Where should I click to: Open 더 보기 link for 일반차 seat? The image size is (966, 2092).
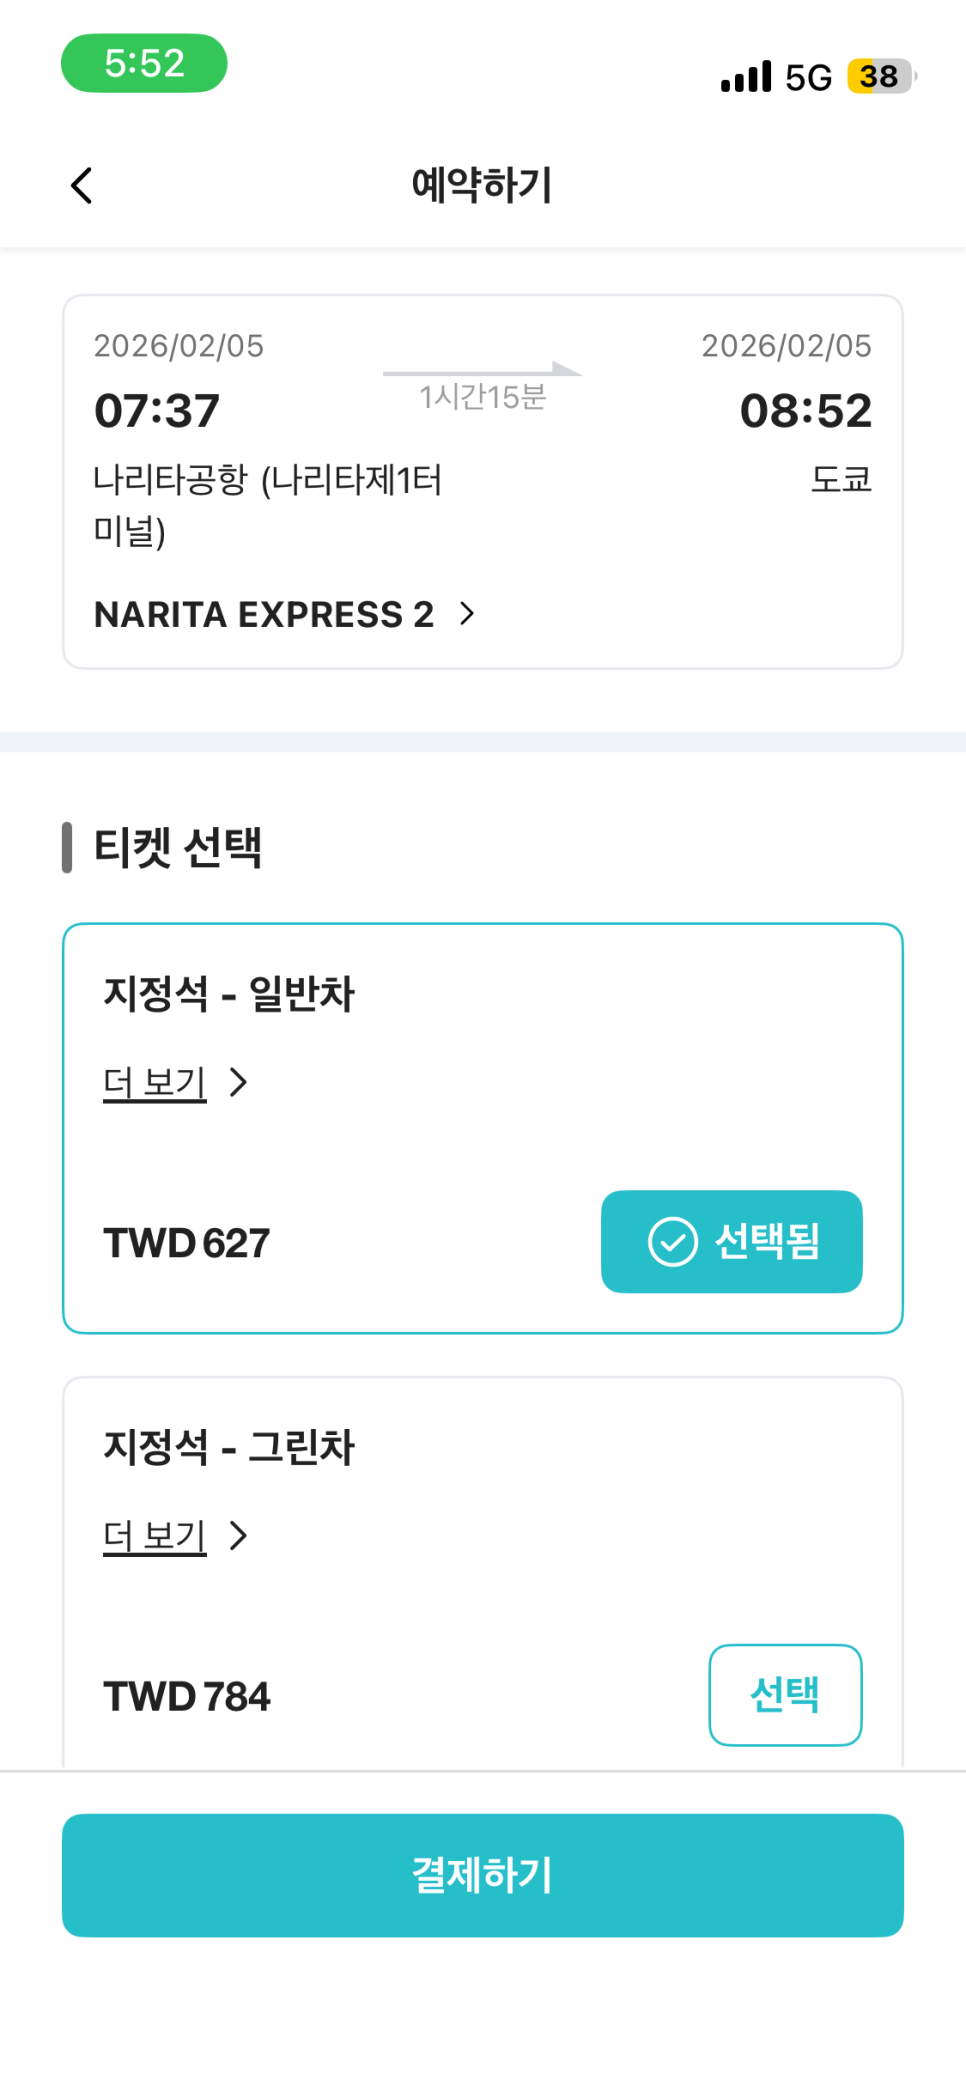coord(155,1082)
